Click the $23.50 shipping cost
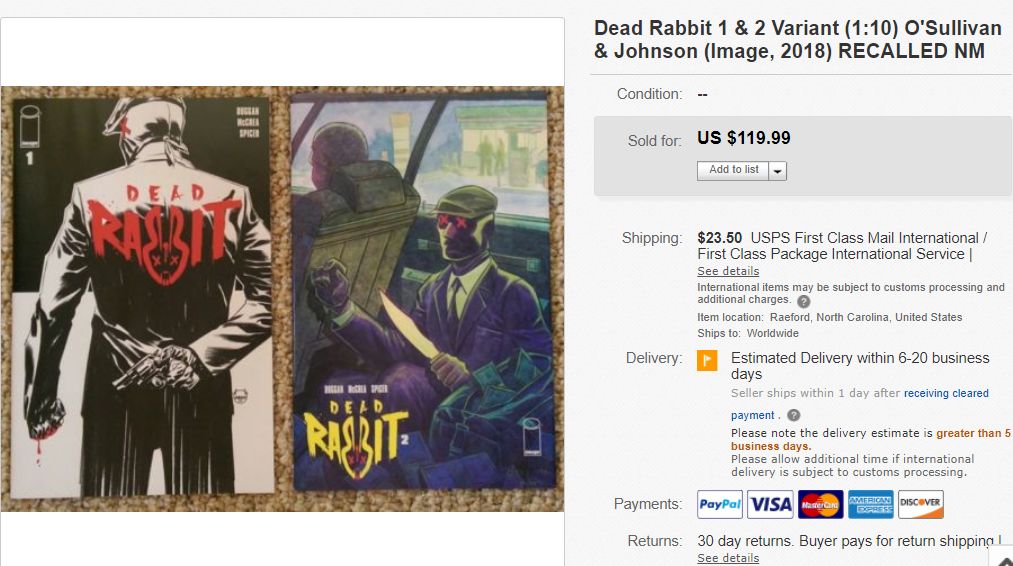Image resolution: width=1013 pixels, height=566 pixels. tap(719, 238)
